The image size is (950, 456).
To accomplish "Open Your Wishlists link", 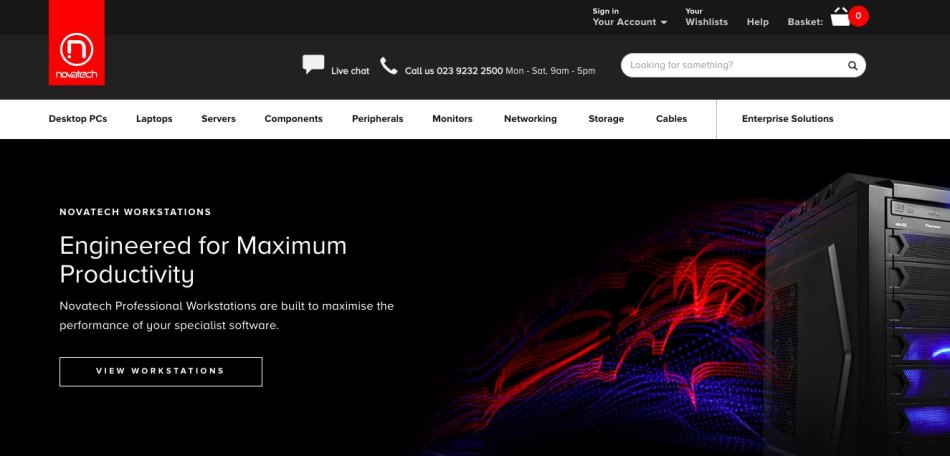I will [706, 17].
